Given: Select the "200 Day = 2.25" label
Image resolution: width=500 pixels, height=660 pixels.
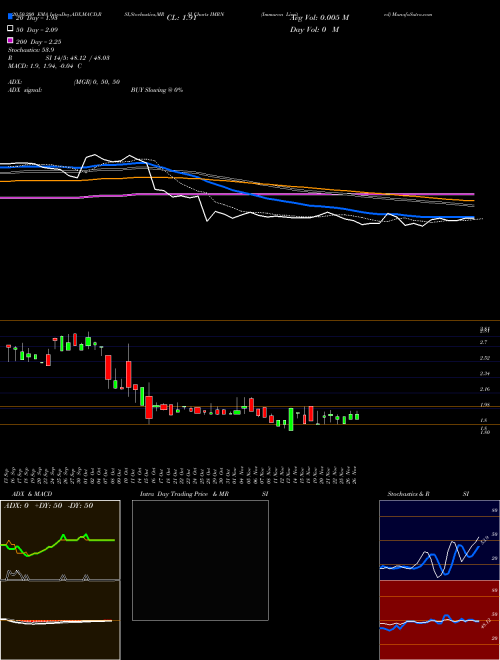Looking at the screenshot, I should 39,41.
